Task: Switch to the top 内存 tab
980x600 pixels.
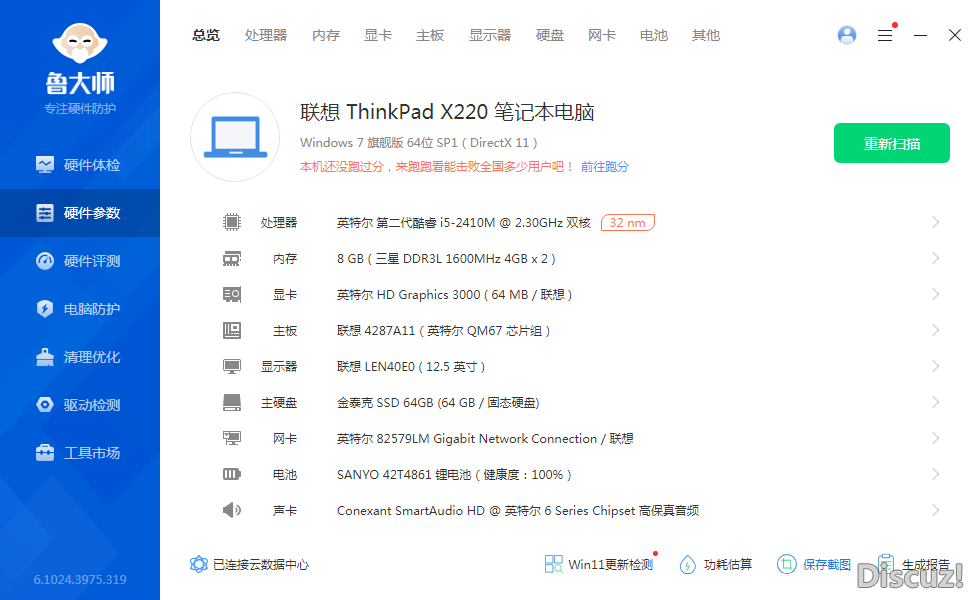Action: pos(326,35)
